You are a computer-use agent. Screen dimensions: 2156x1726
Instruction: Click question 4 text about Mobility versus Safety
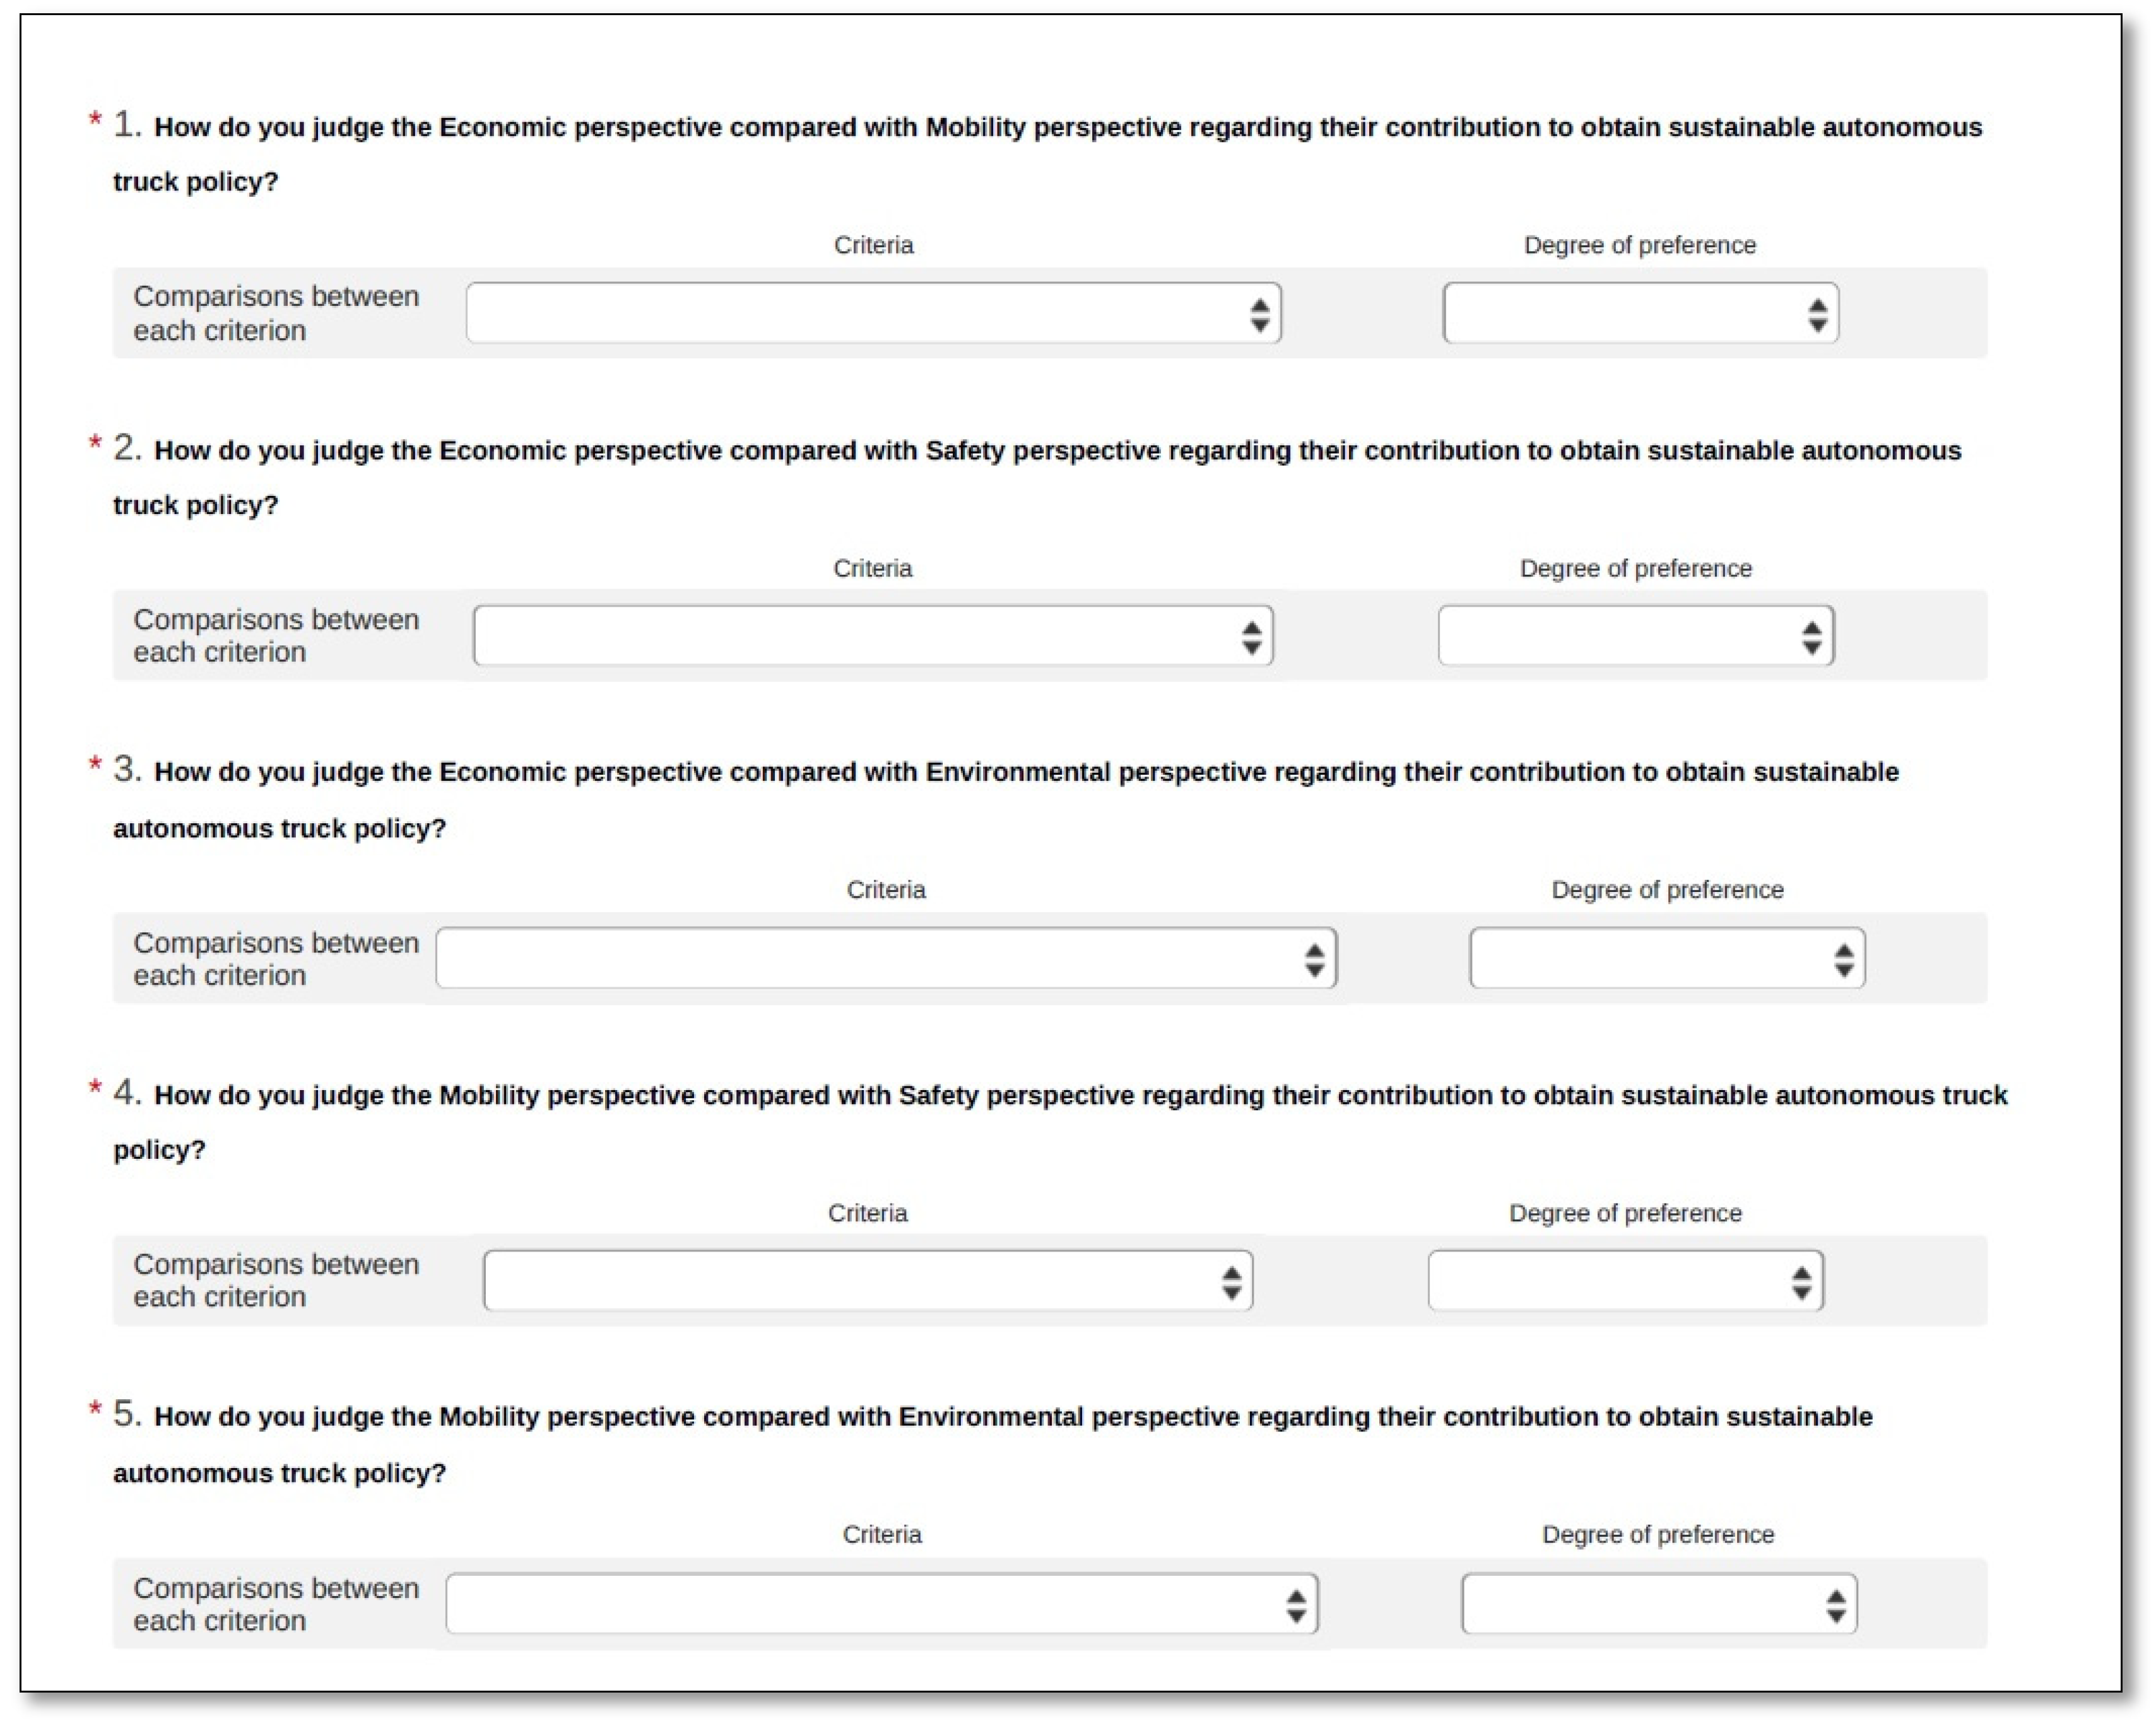point(1079,1096)
